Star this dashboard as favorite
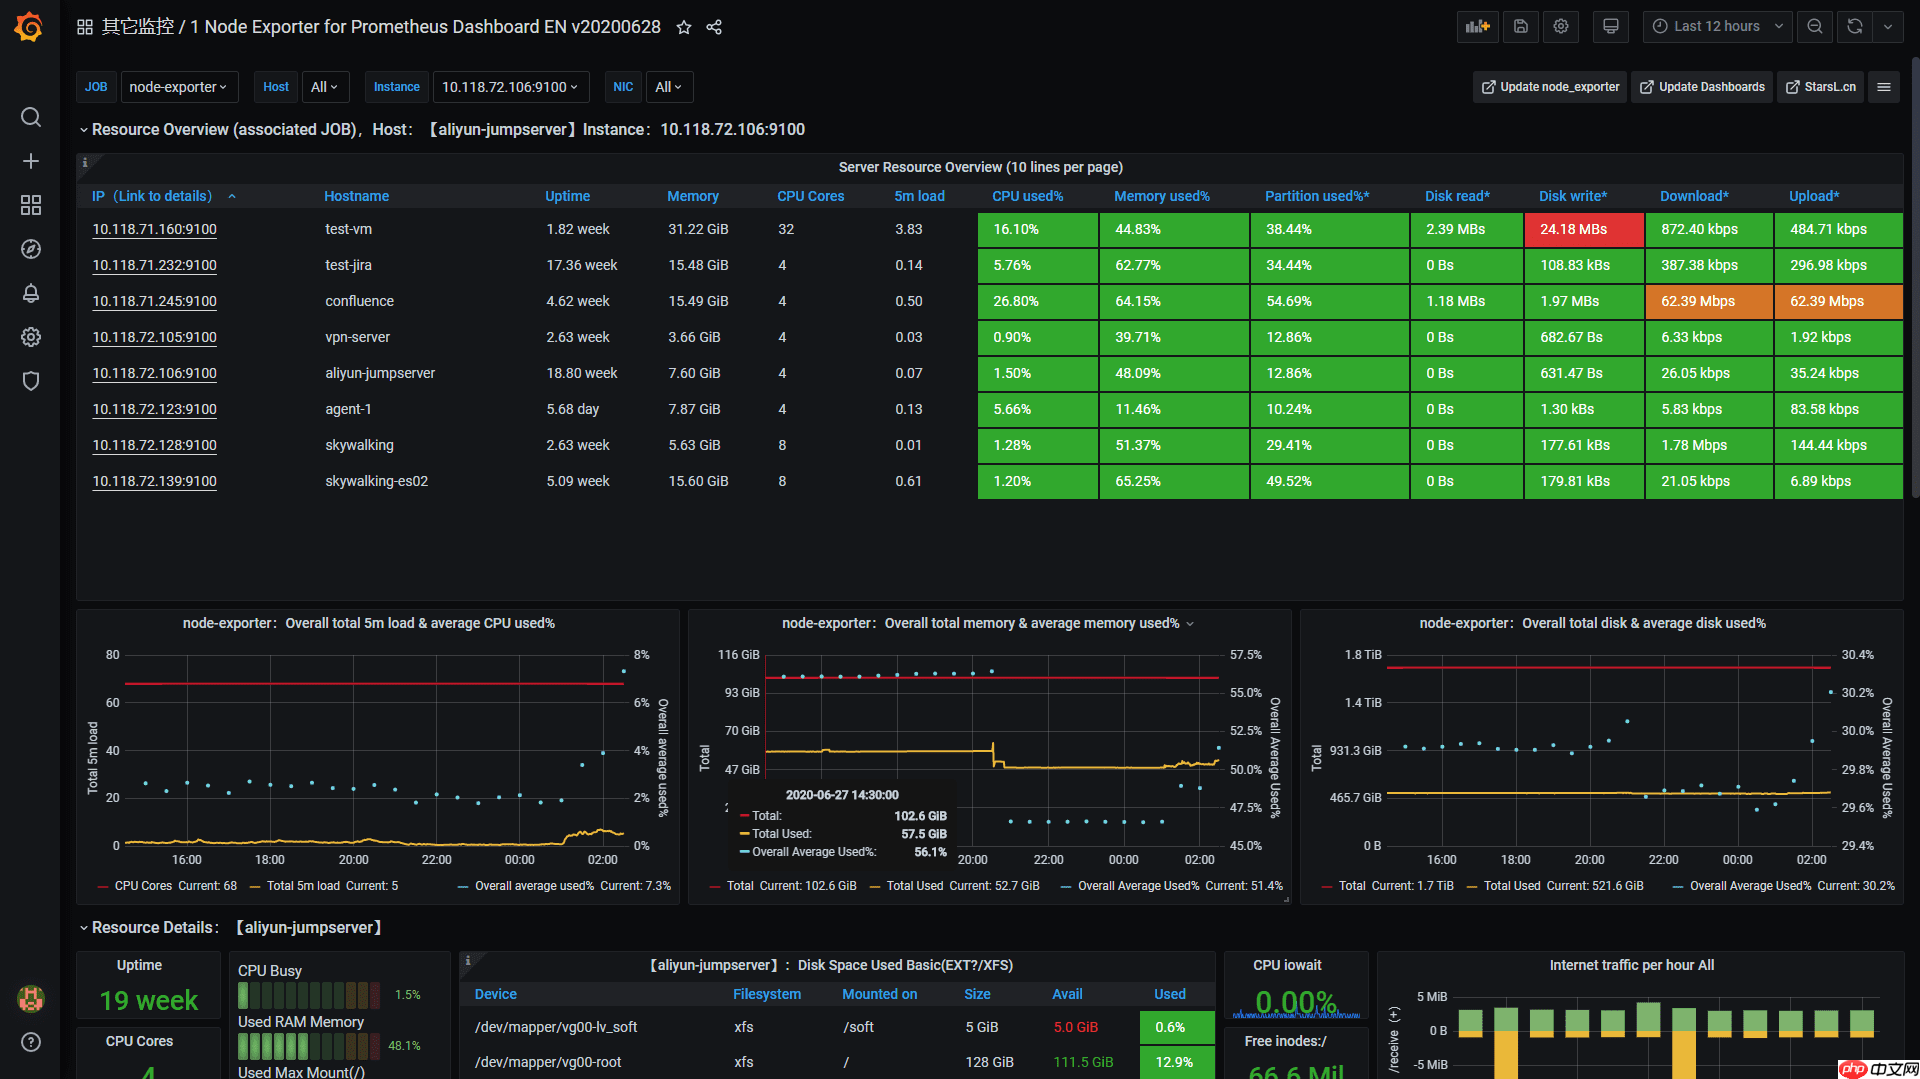This screenshot has height=1079, width=1920. (x=684, y=27)
